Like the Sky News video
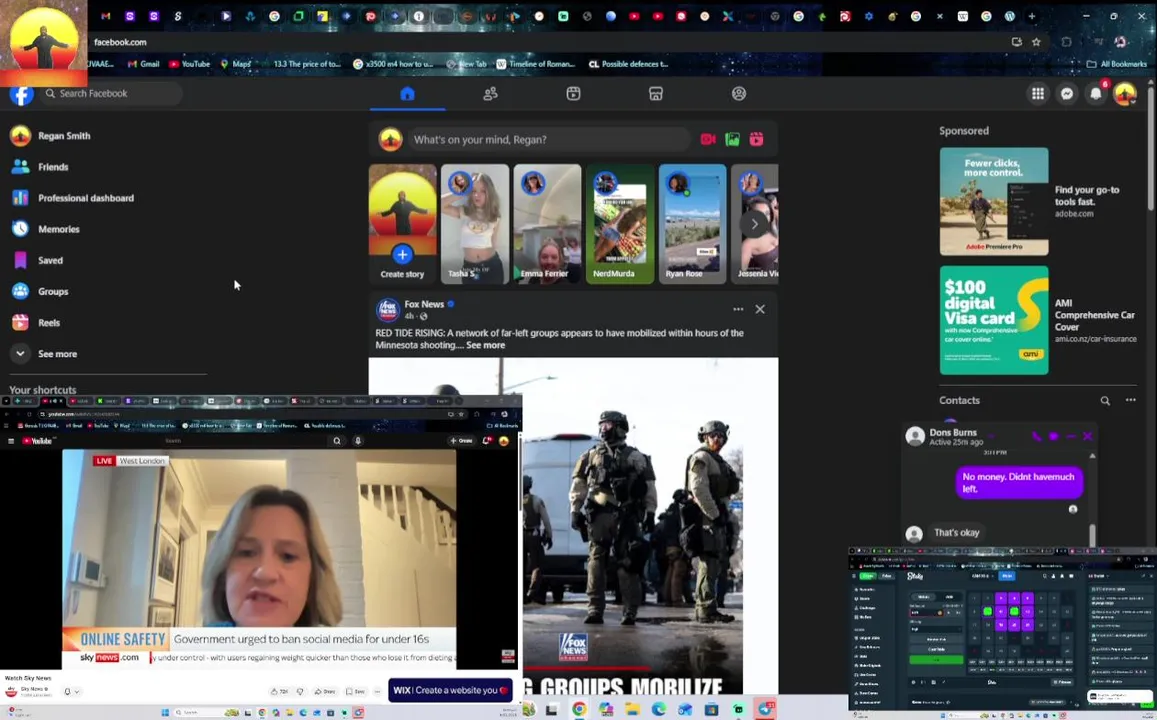The image size is (1157, 720). click(280, 692)
